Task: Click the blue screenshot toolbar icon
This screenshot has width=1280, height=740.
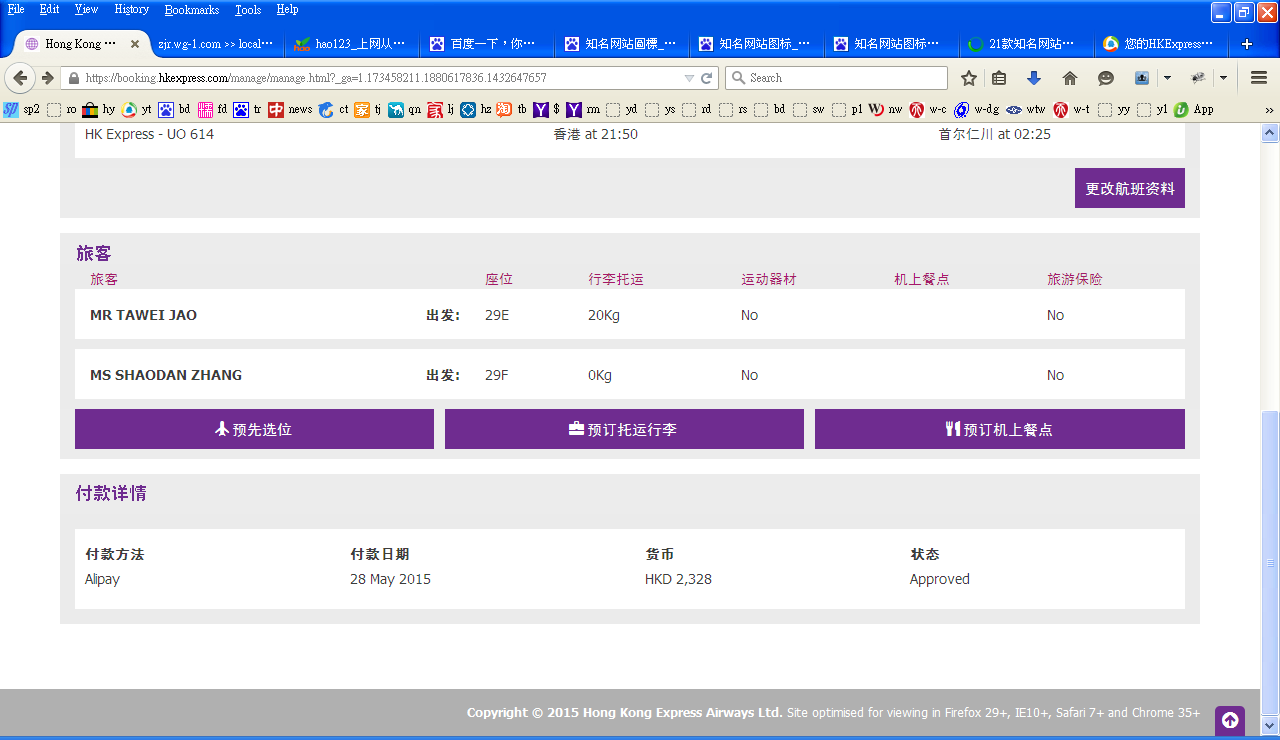Action: click(1142, 78)
